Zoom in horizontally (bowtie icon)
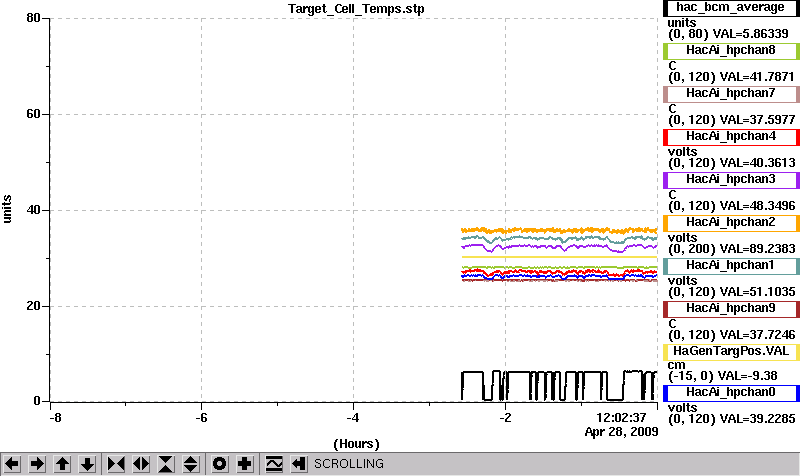Viewport: 800px width, 476px height. pos(116,464)
